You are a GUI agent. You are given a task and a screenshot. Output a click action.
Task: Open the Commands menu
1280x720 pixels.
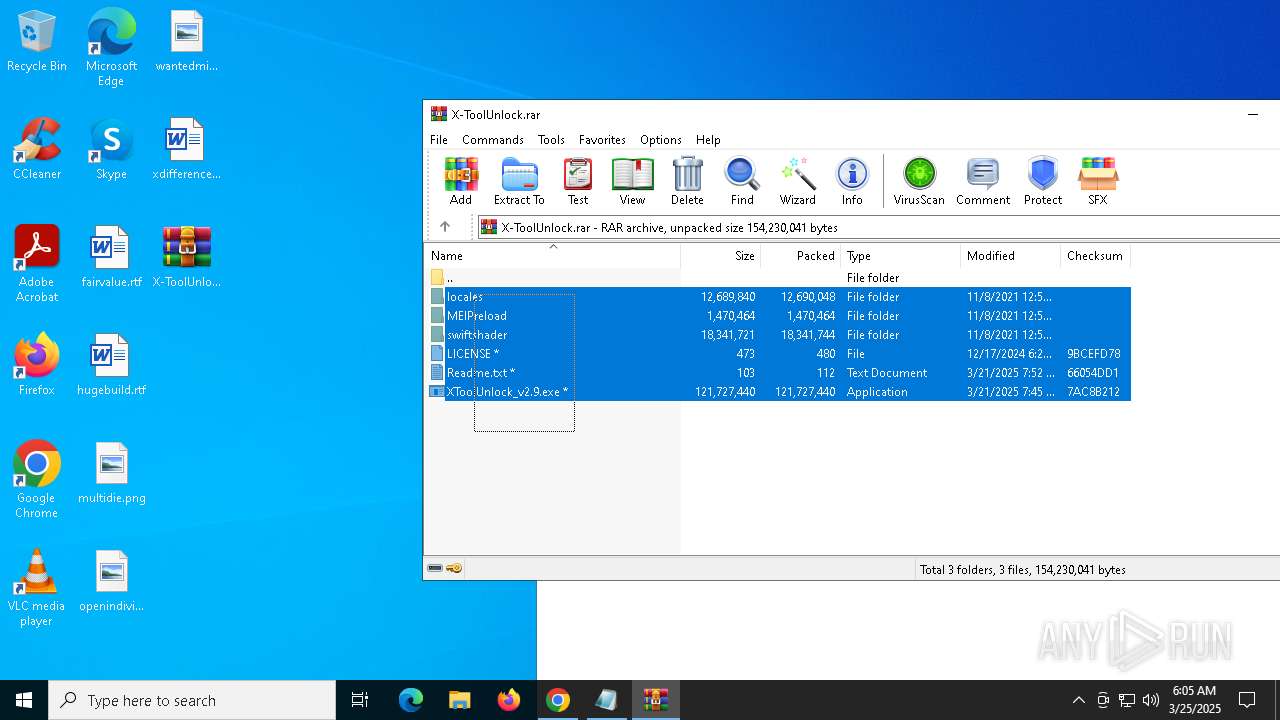tap(493, 140)
